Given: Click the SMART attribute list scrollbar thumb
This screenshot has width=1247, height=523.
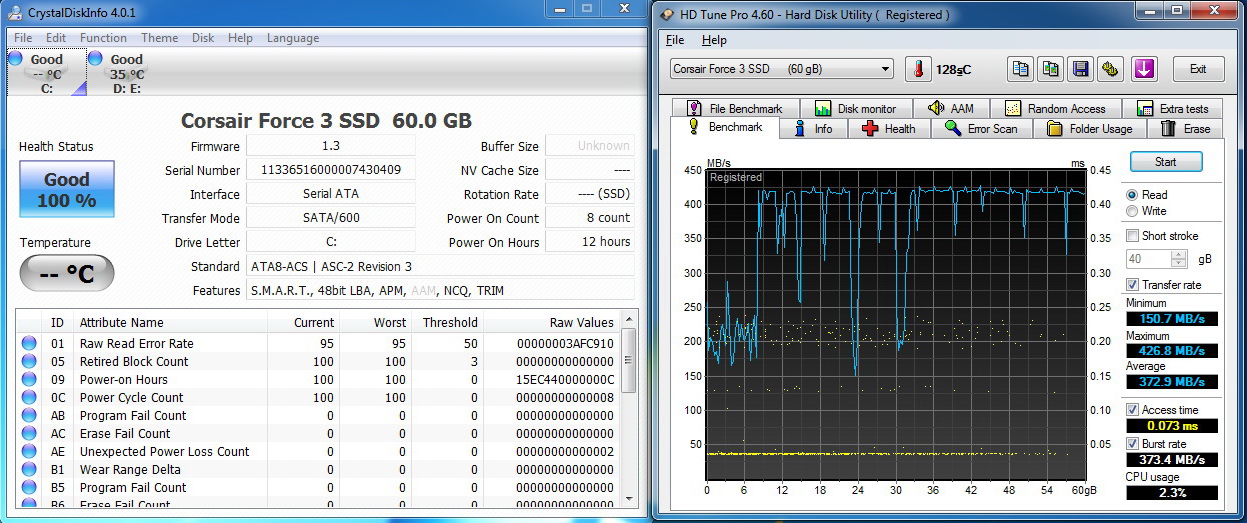Looking at the screenshot, I should coord(629,359).
